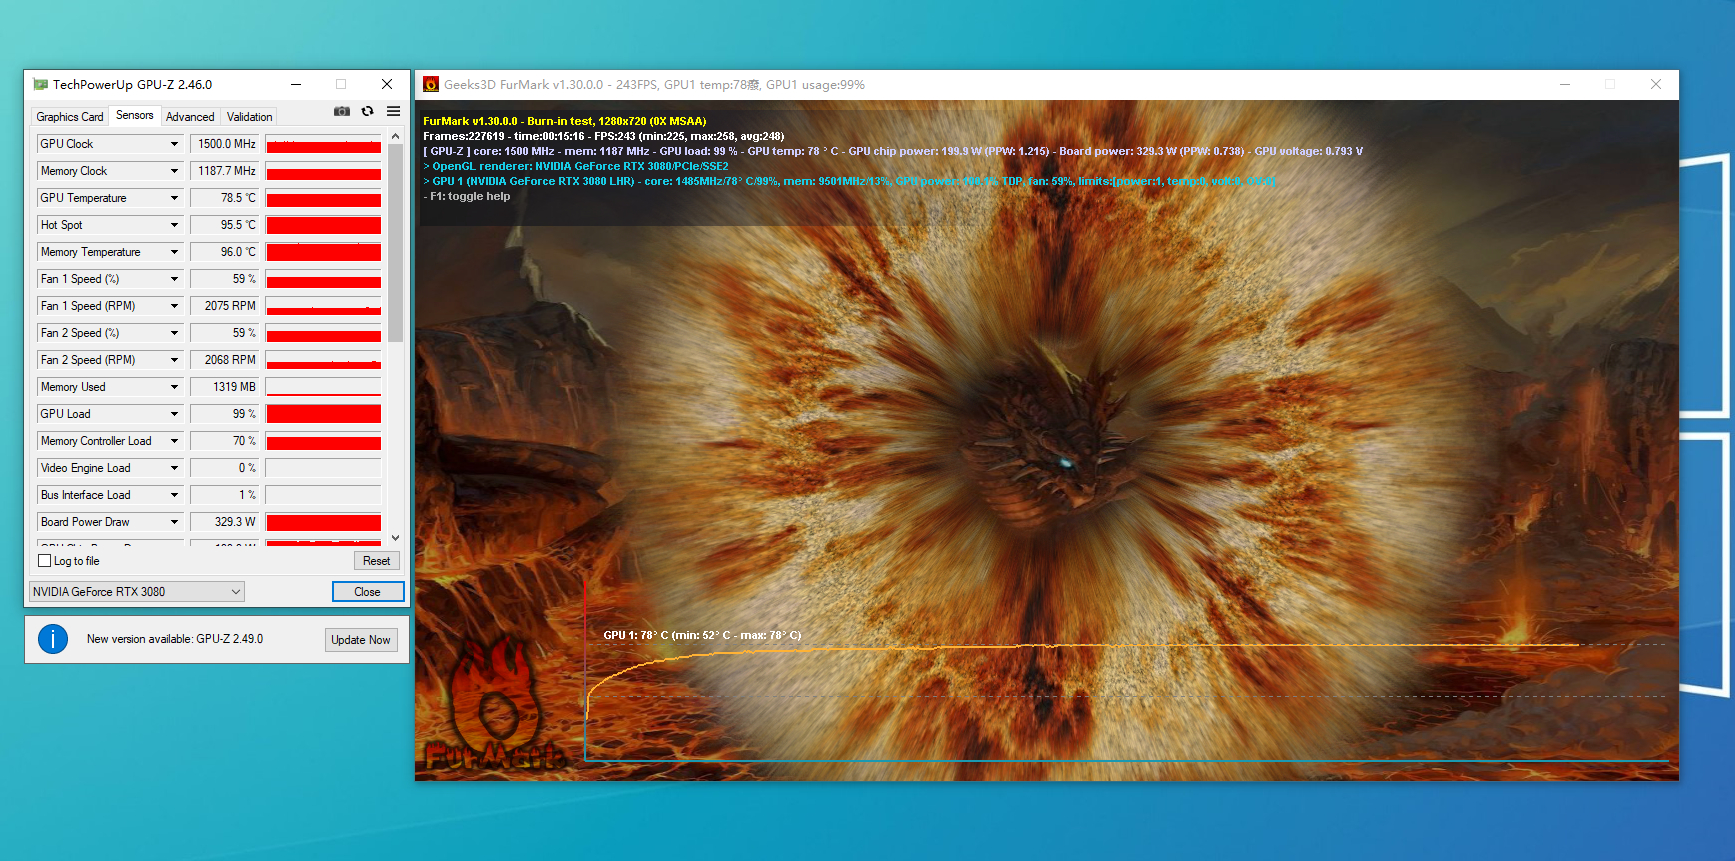
Task: Click the GPU-Z sensor list scroll up arrow
Action: tap(395, 136)
